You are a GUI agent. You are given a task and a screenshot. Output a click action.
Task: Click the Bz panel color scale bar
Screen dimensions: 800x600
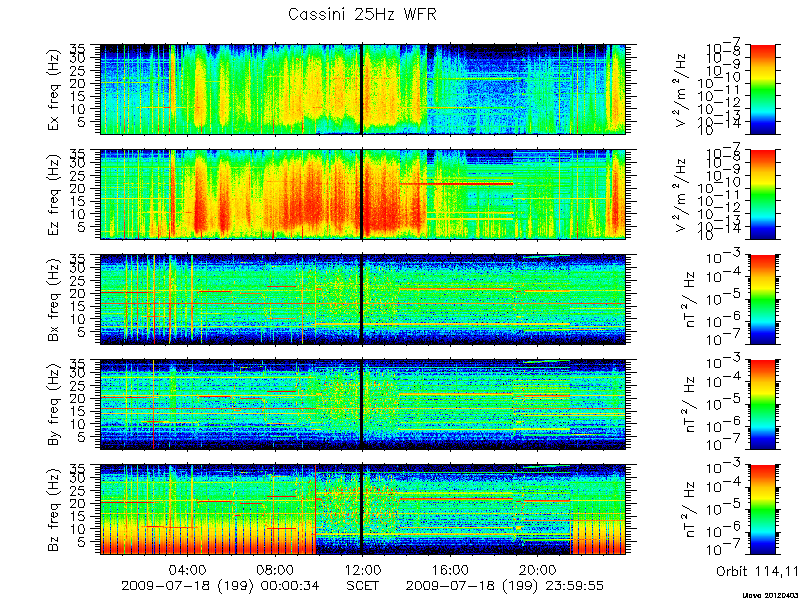(762, 510)
